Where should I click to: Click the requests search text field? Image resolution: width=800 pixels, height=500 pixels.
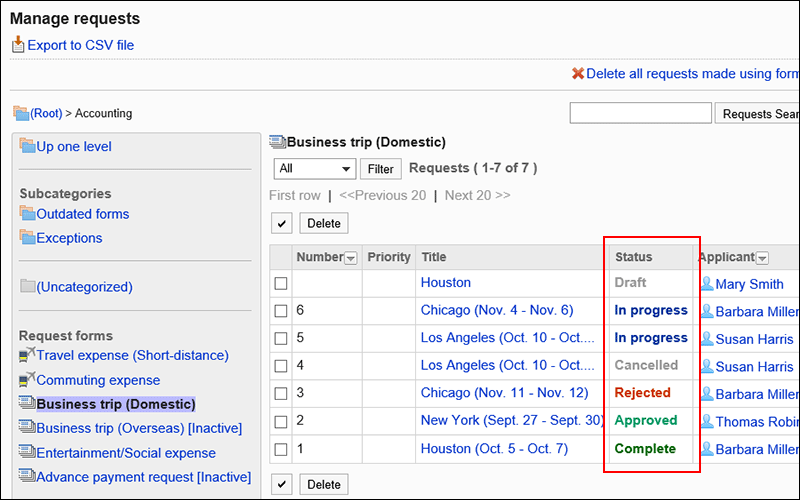click(641, 113)
